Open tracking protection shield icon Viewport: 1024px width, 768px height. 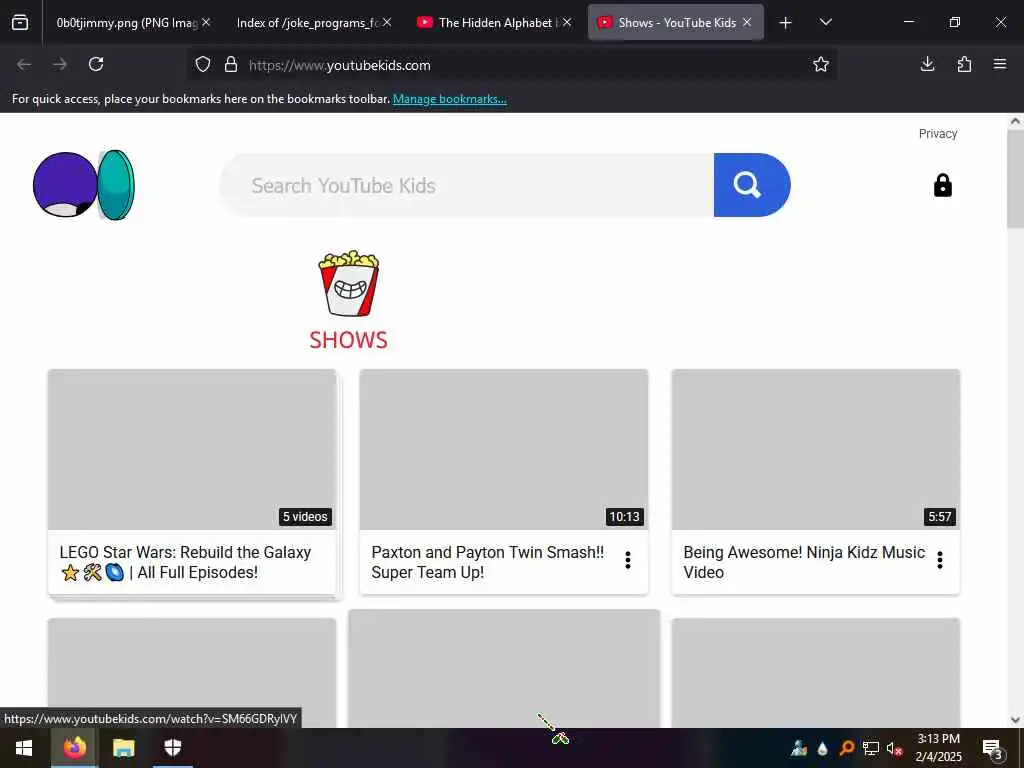coord(203,65)
